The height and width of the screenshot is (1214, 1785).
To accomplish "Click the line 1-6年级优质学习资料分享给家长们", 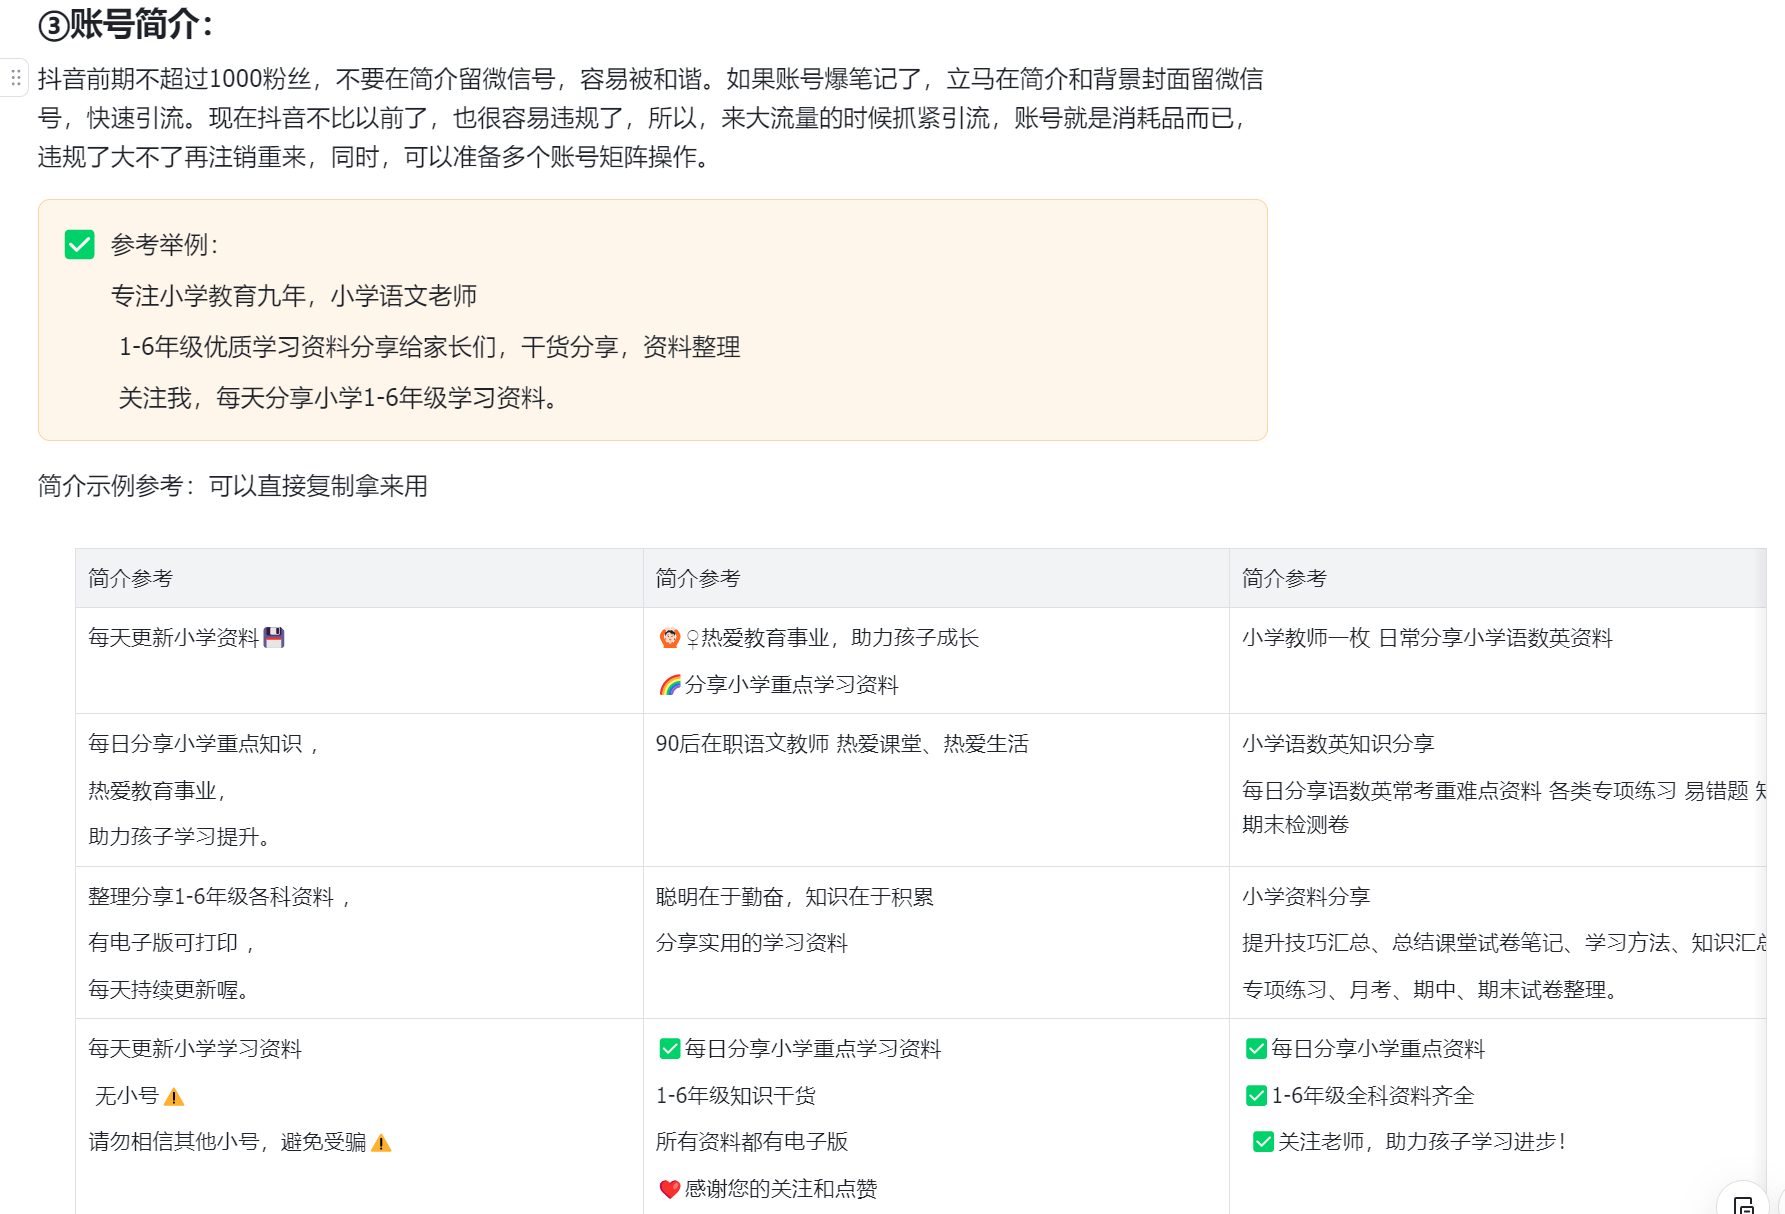I will (430, 347).
